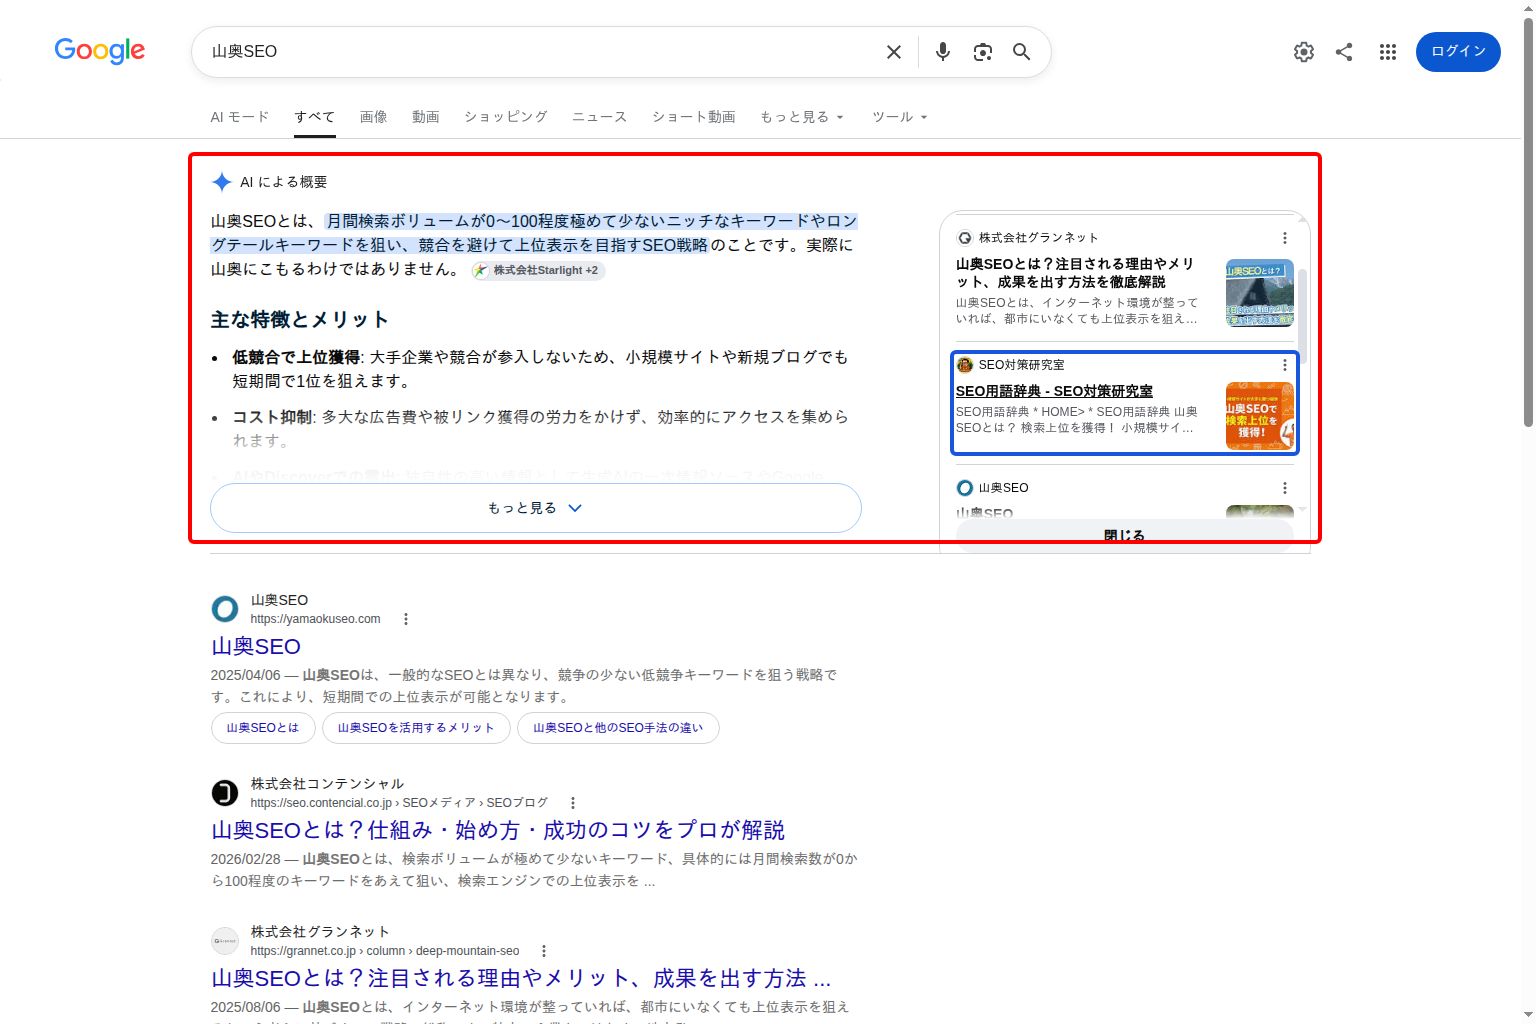Switch to ショッピング tab

pos(506,117)
